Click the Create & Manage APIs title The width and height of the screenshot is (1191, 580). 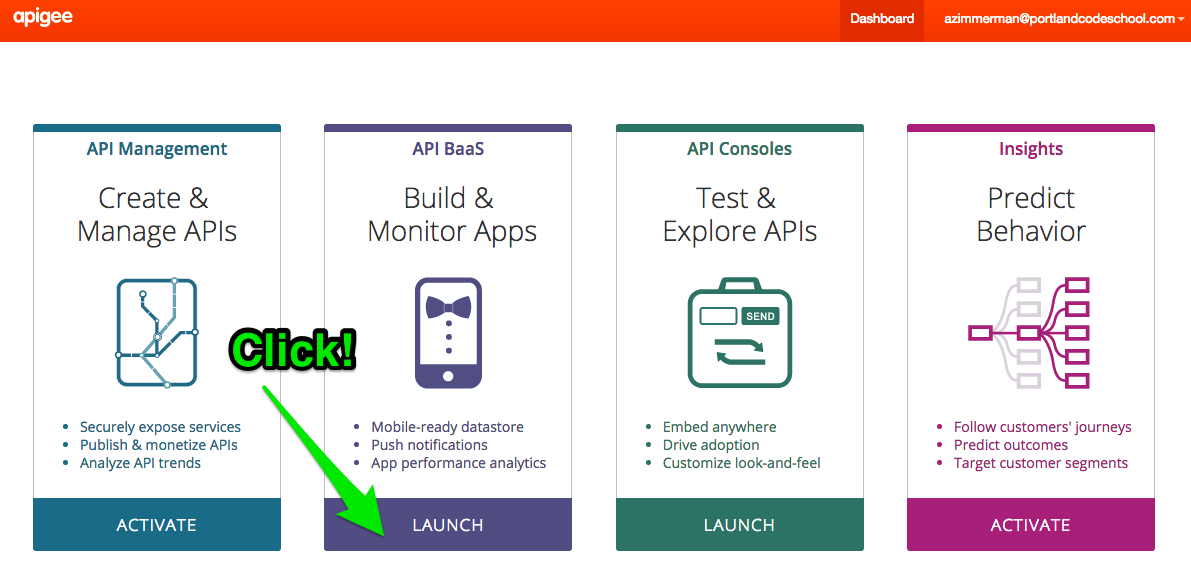[156, 215]
